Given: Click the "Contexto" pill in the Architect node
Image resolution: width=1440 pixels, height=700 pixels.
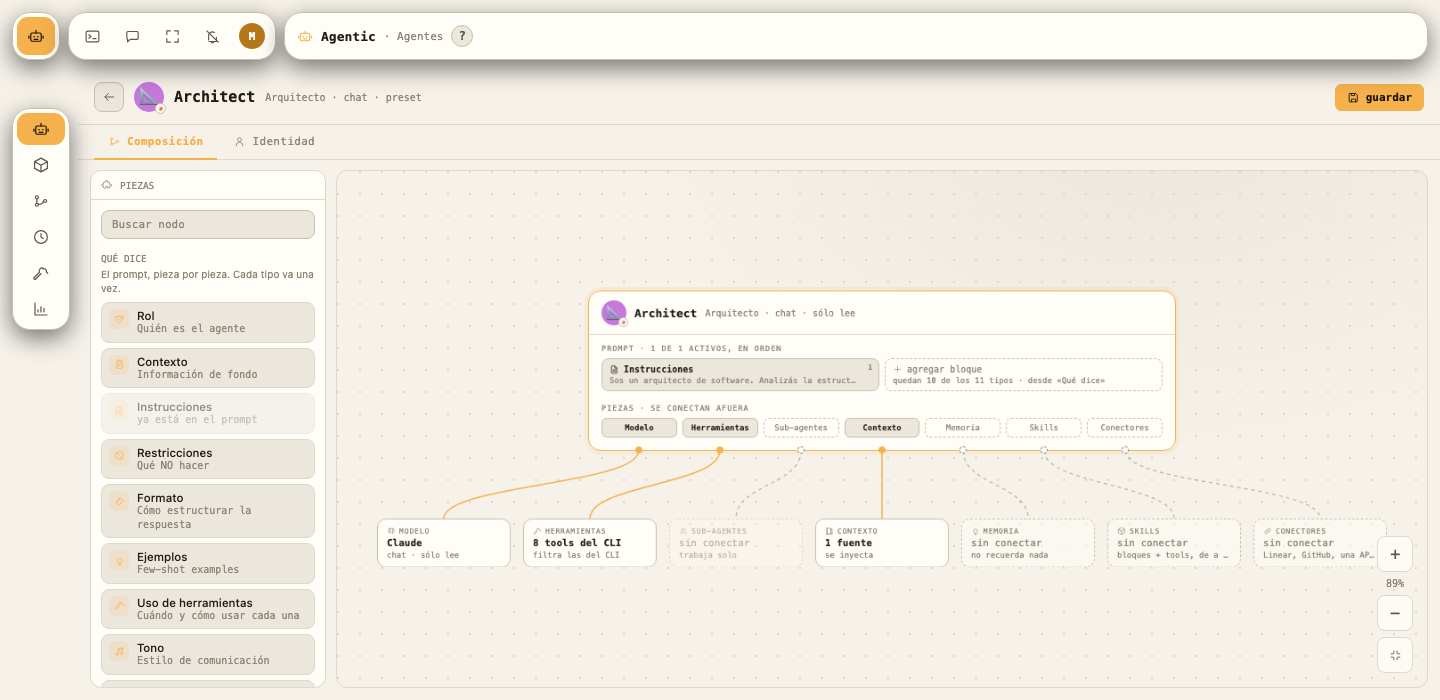Looking at the screenshot, I should coord(882,428).
